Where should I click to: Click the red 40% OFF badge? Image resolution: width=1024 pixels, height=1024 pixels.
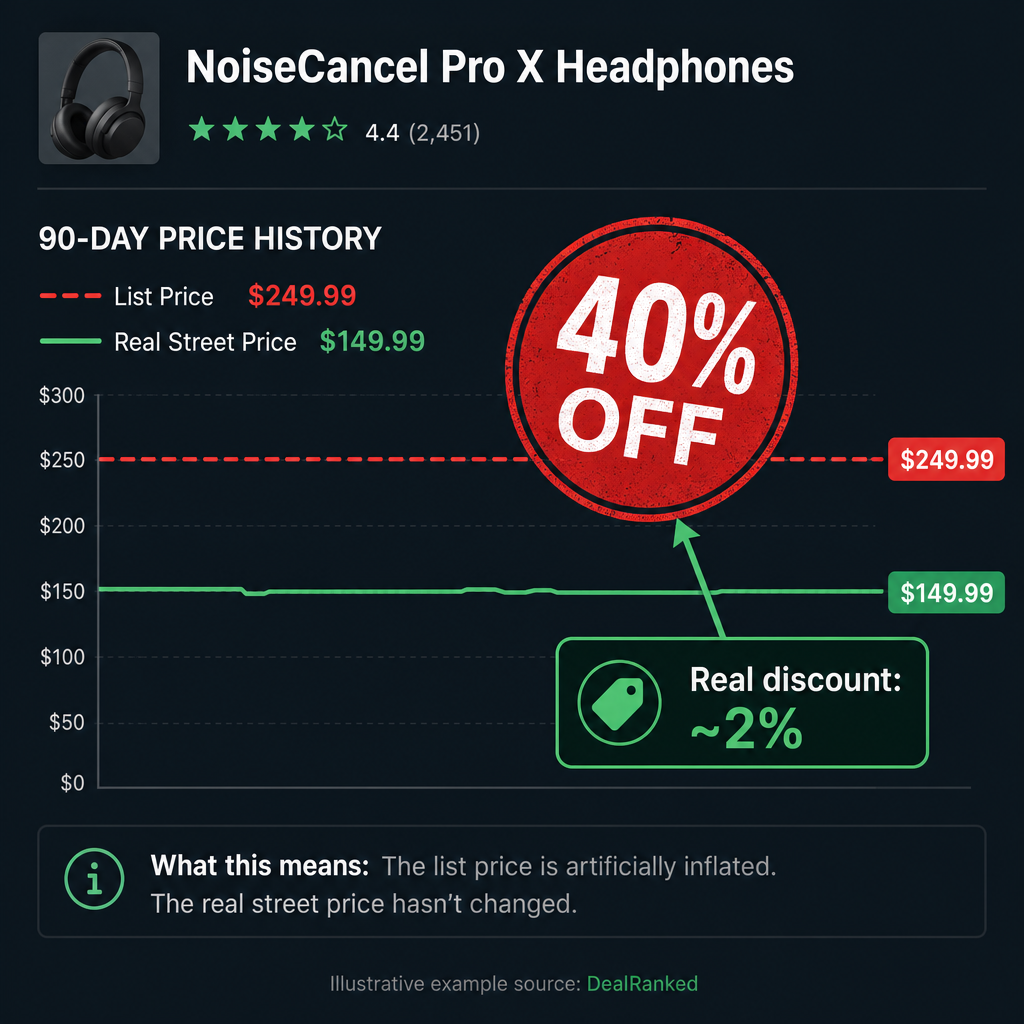tap(651, 369)
